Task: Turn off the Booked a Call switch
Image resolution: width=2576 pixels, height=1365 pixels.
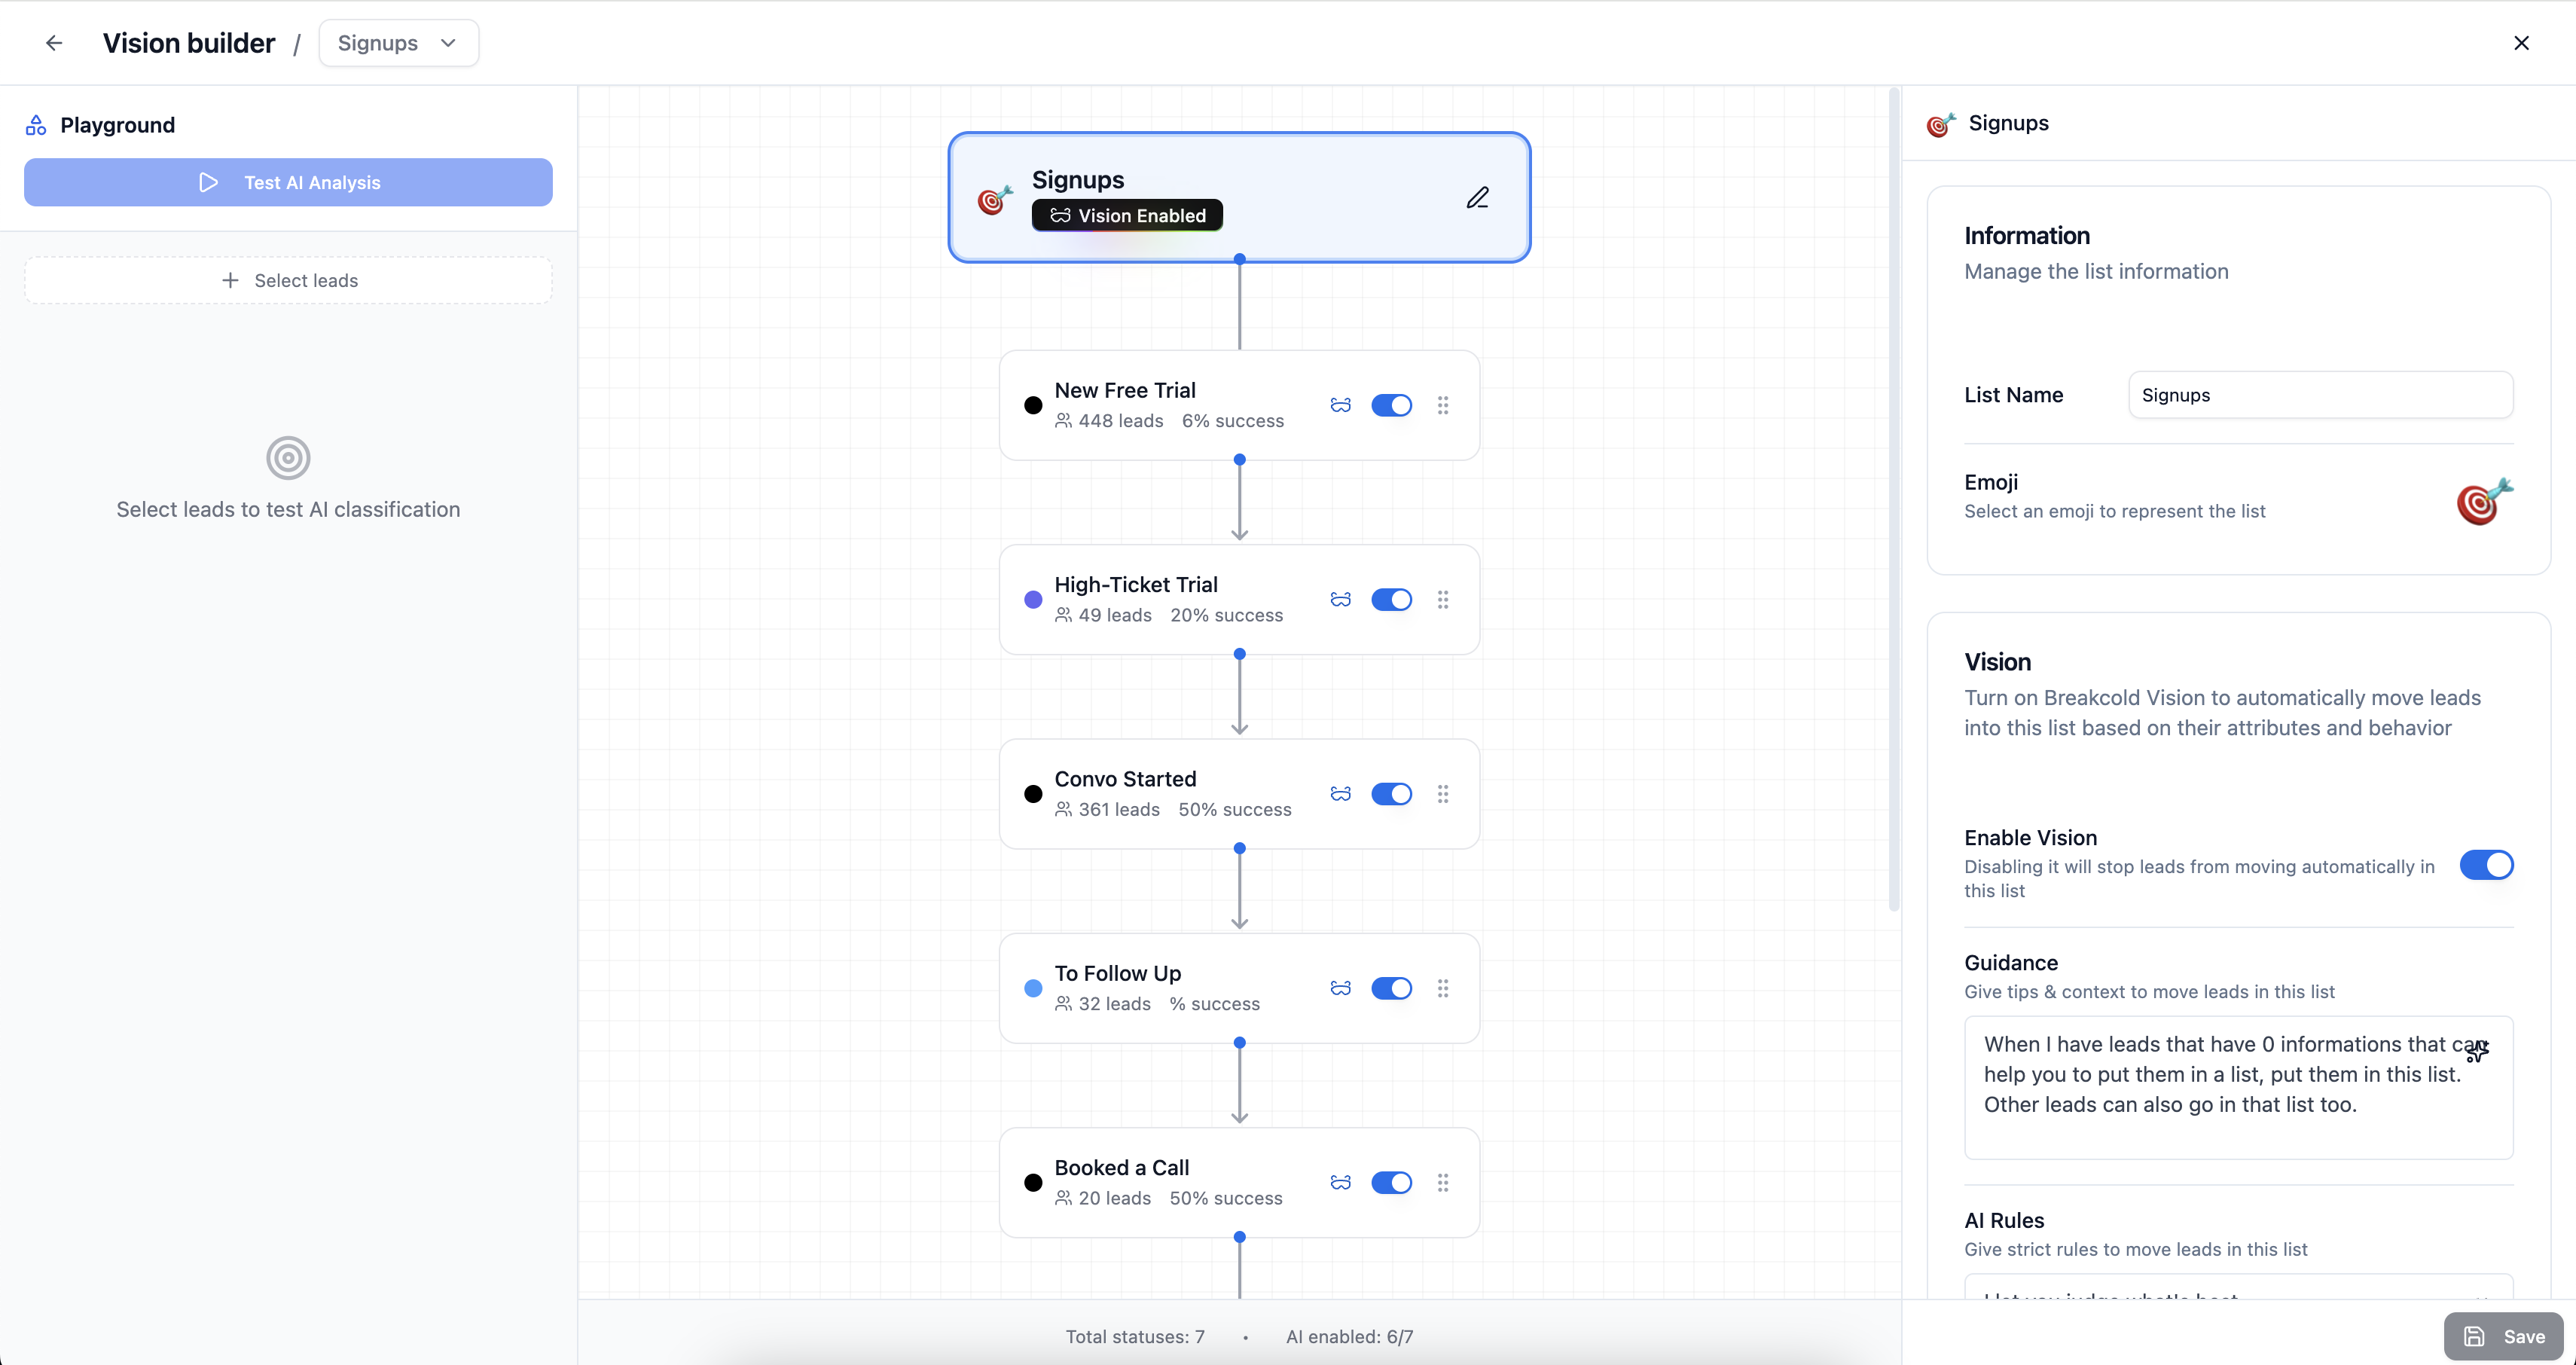Action: point(1391,1183)
